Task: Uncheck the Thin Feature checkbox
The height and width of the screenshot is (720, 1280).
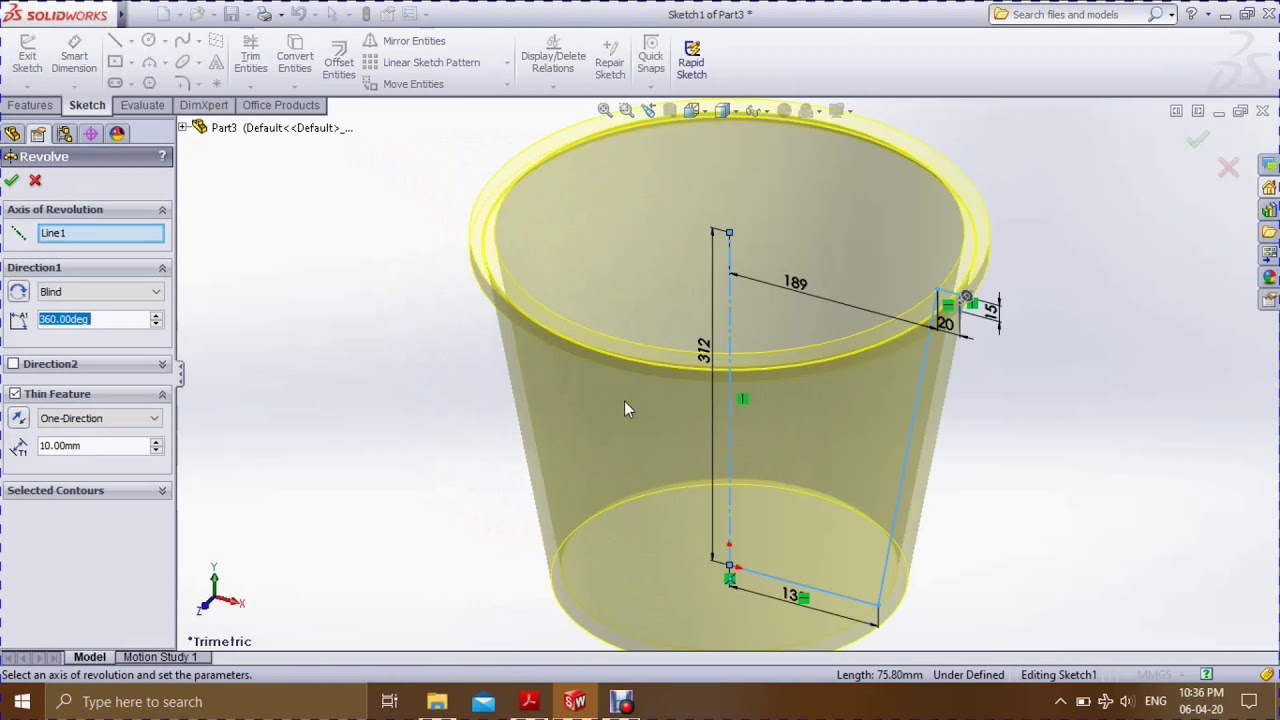Action: coord(14,394)
